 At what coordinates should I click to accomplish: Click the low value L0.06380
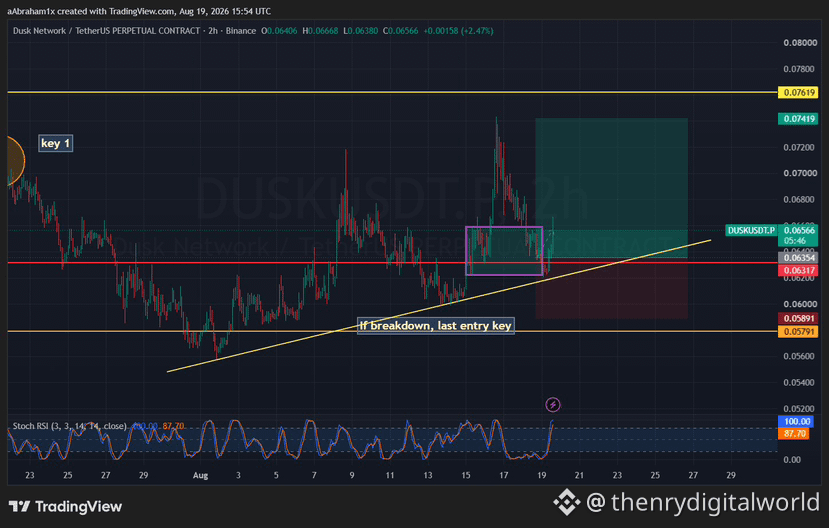point(361,31)
